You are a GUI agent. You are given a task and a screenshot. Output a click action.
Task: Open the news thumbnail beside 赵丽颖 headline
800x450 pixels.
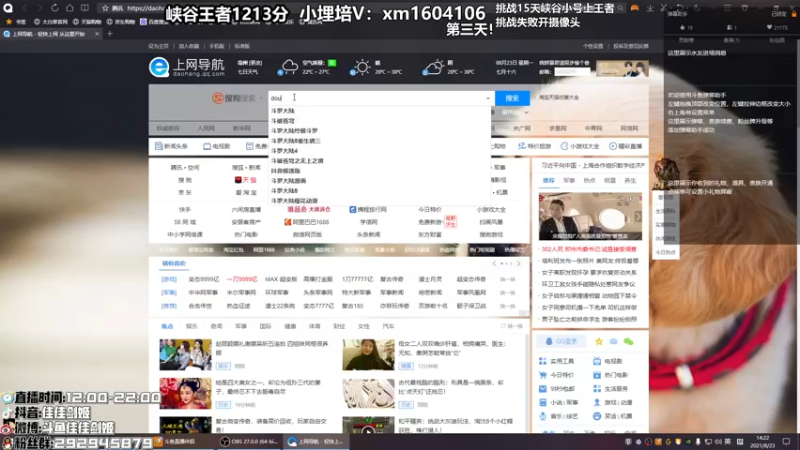pos(185,355)
